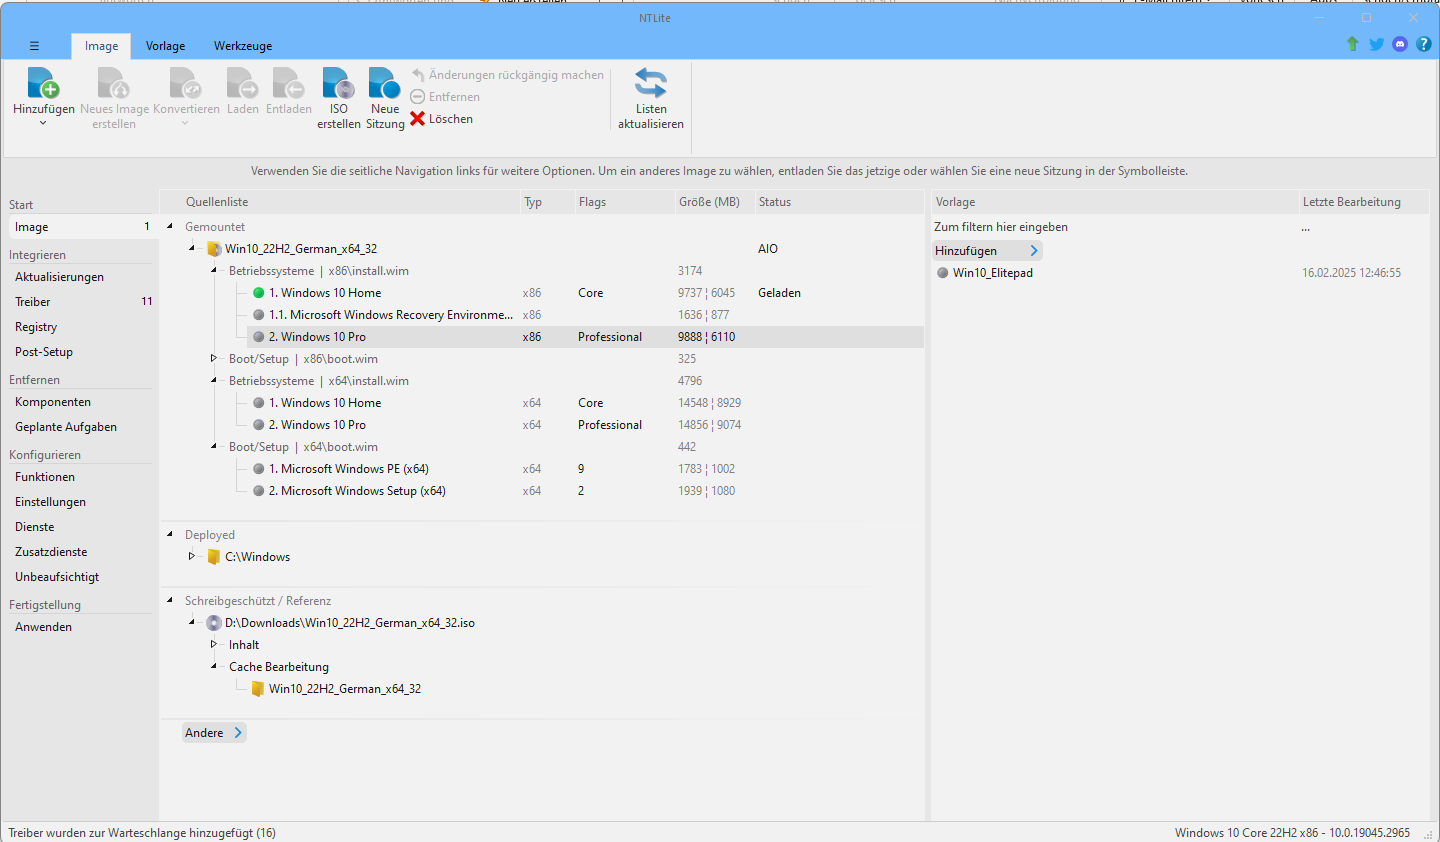
Task: Click the Konvertieren icon
Action: click(x=186, y=83)
